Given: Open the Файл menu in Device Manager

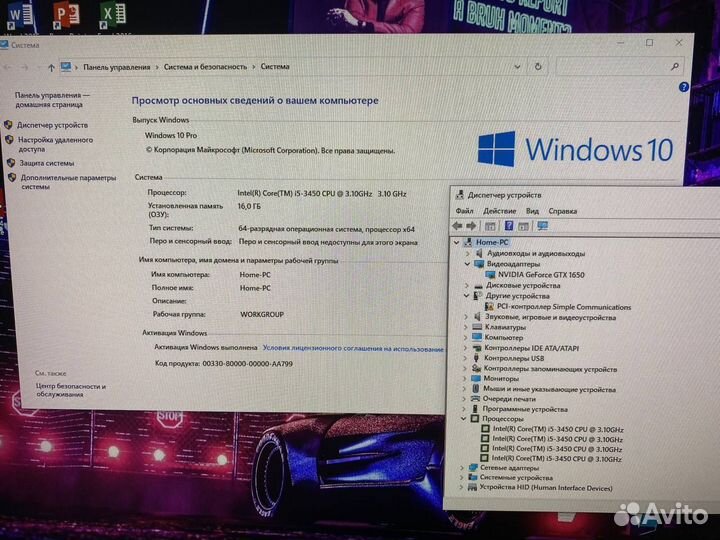Looking at the screenshot, I should (x=464, y=211).
